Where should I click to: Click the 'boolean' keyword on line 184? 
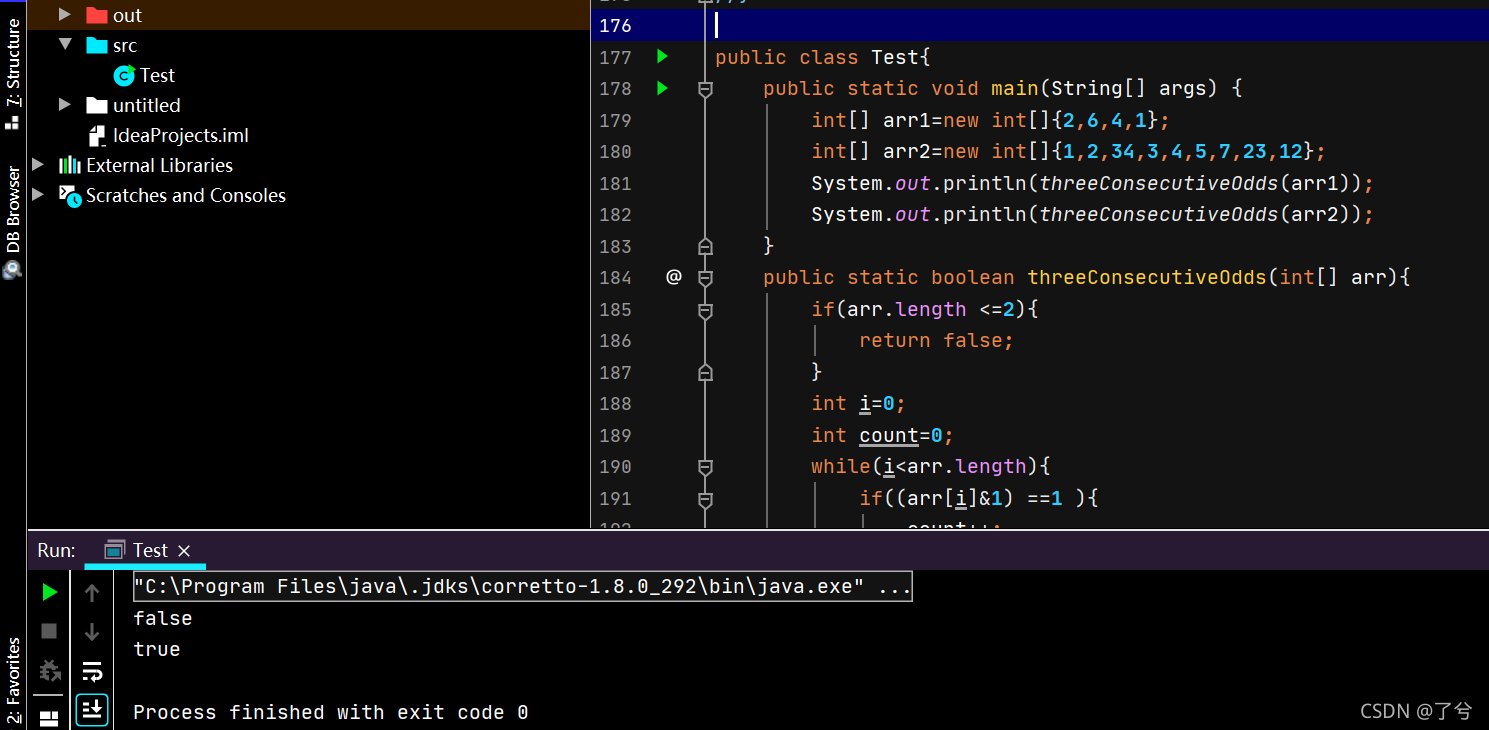pyautogui.click(x=973, y=277)
